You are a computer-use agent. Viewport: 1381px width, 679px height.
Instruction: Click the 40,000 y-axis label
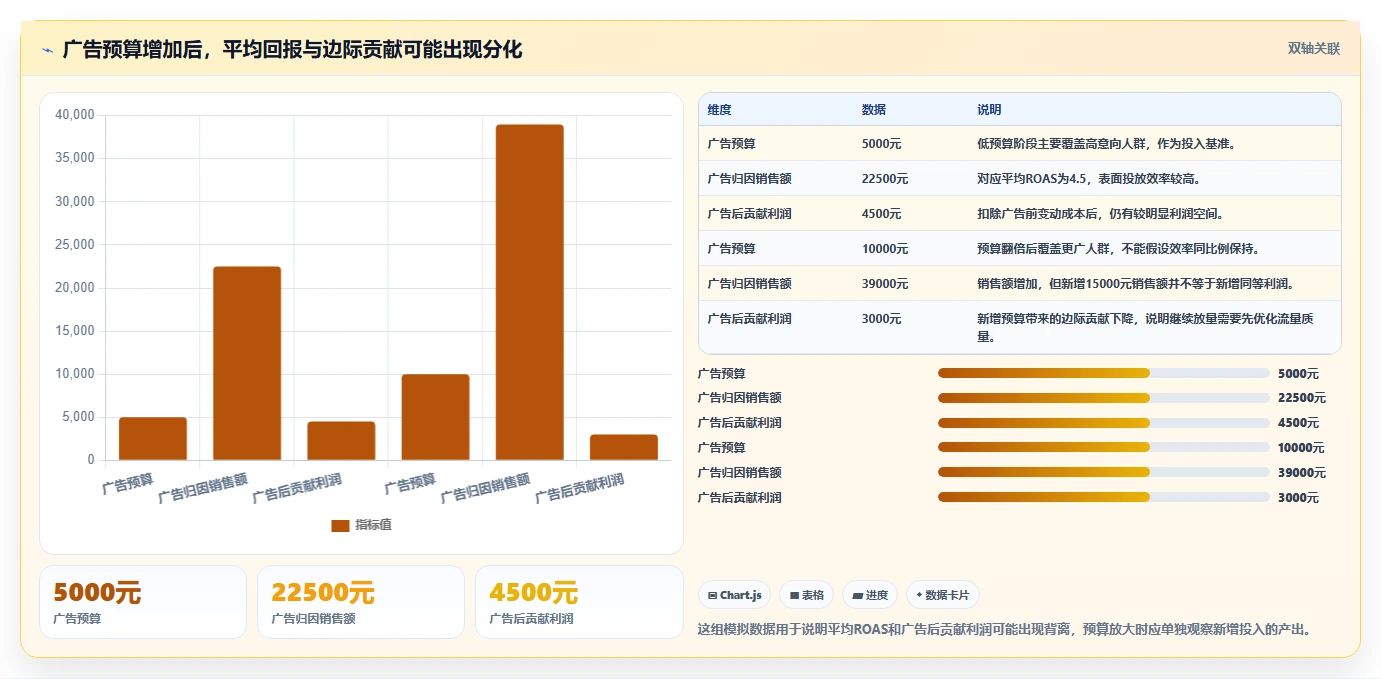[x=75, y=115]
